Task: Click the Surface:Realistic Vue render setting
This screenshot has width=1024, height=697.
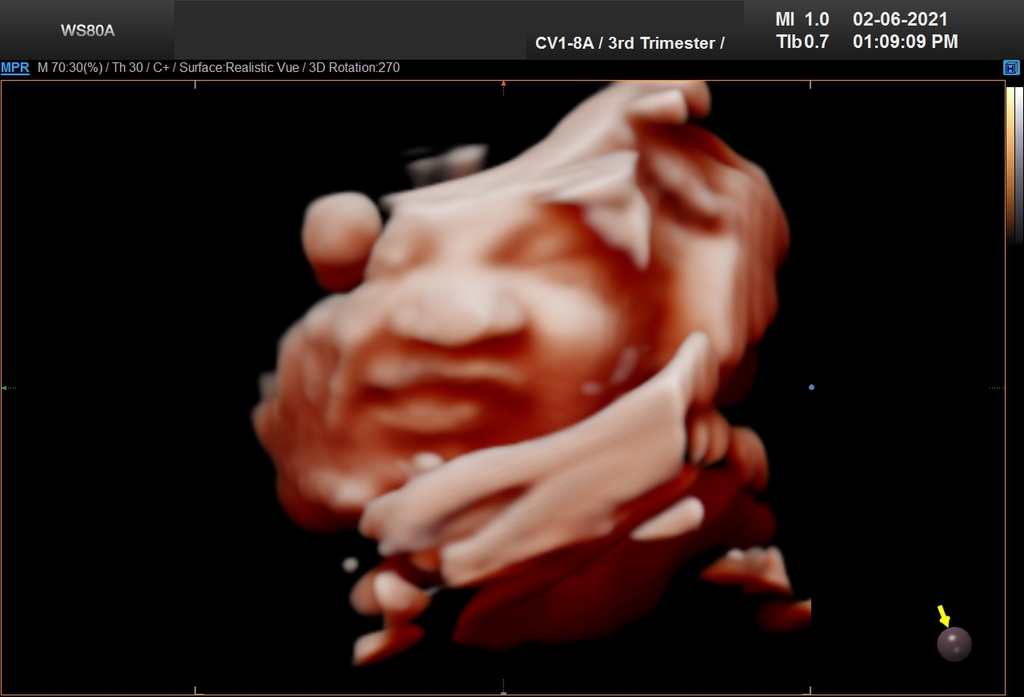Action: 240,68
